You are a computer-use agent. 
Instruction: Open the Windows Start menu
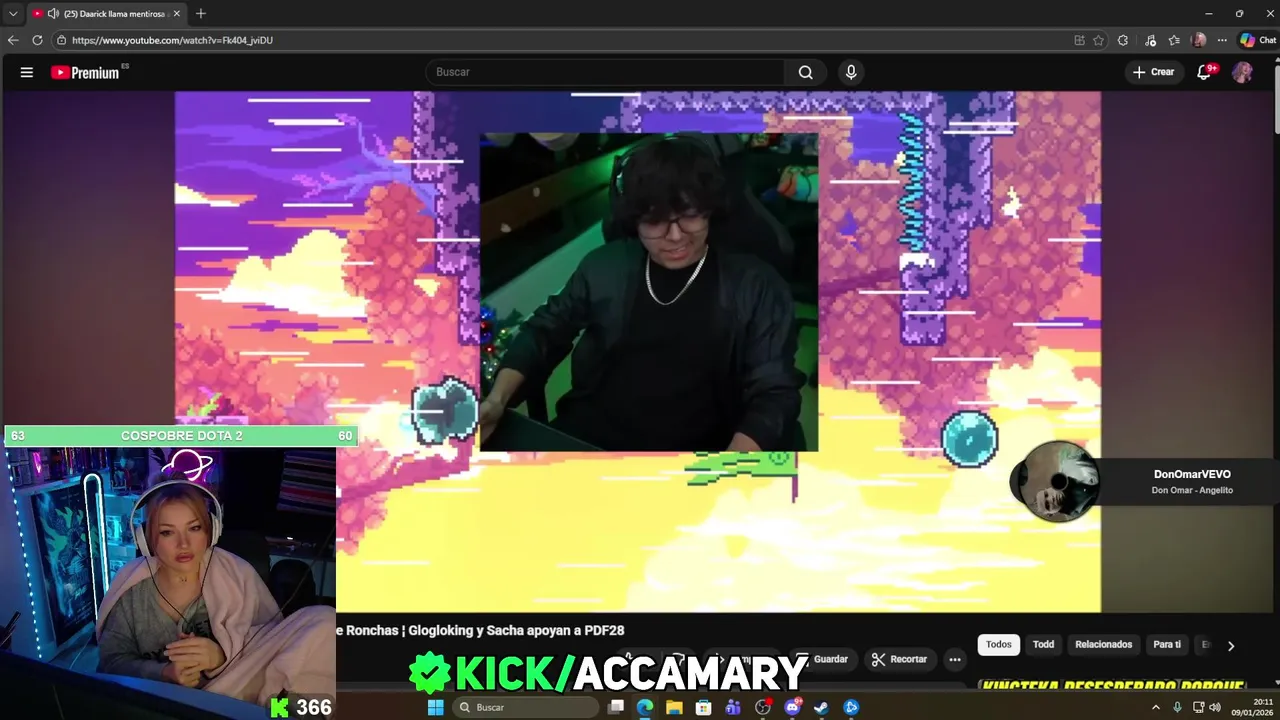pyautogui.click(x=435, y=707)
